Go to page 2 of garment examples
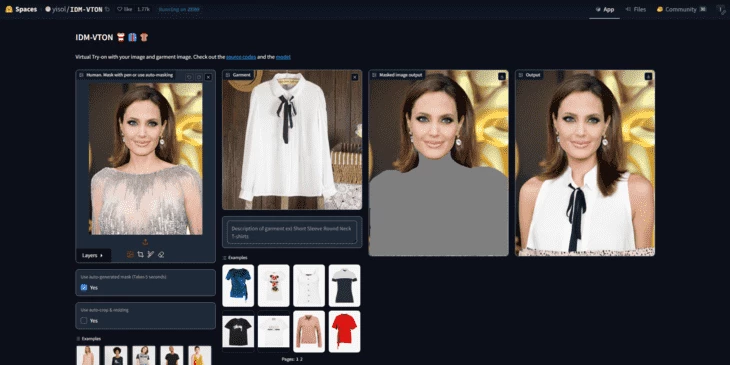 (301, 359)
